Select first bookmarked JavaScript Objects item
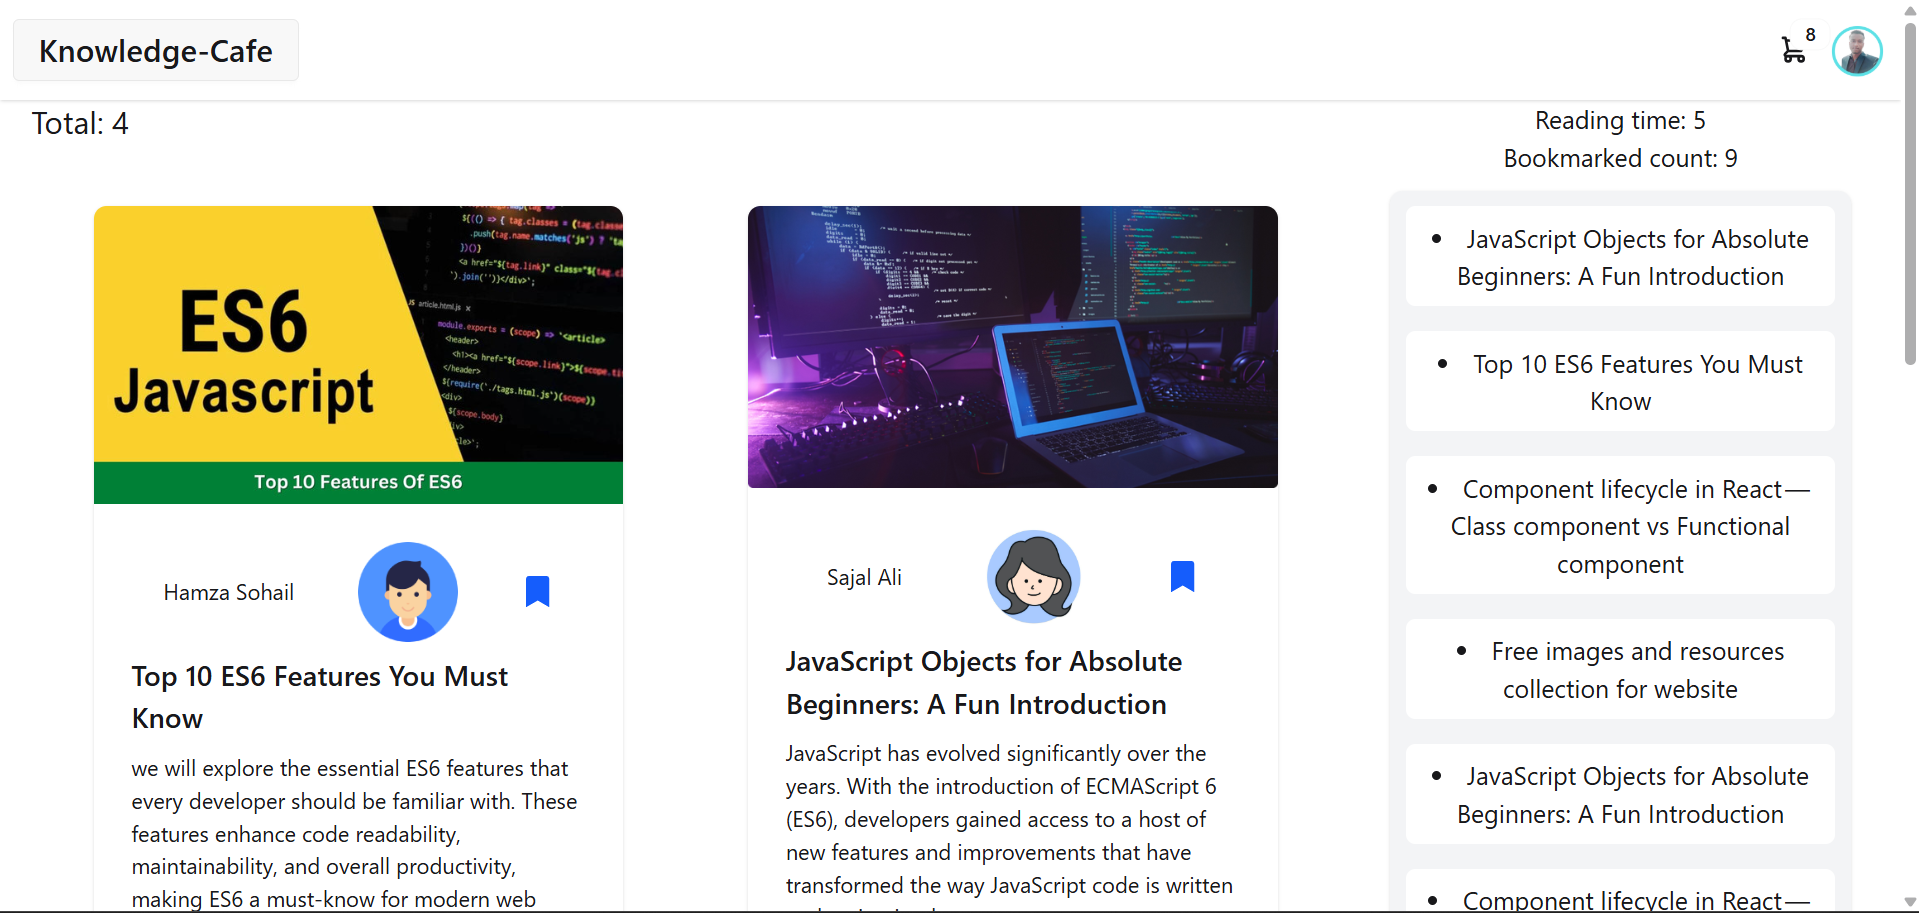The image size is (1919, 913). (x=1620, y=257)
